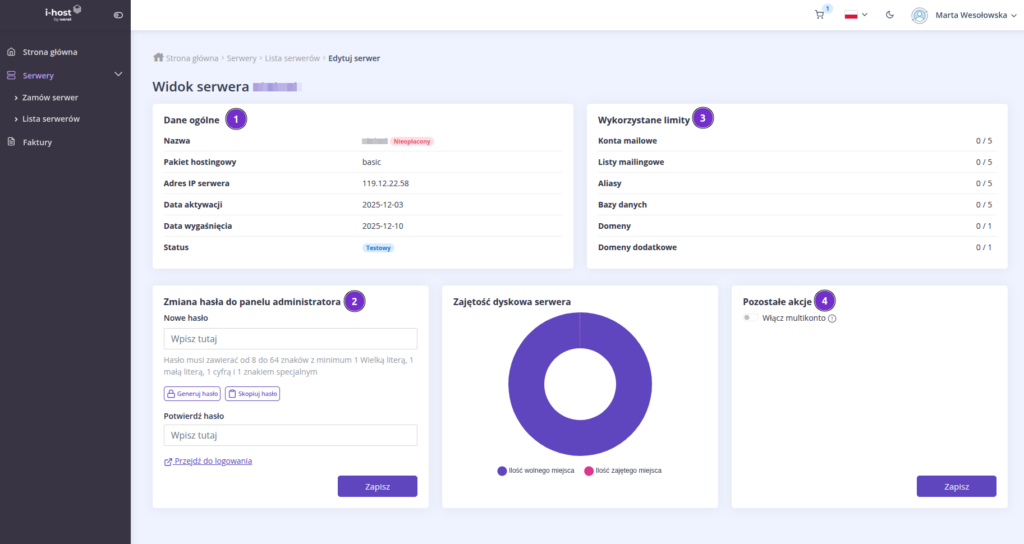Open the shopping cart icon
The image size is (1024, 544).
(820, 15)
